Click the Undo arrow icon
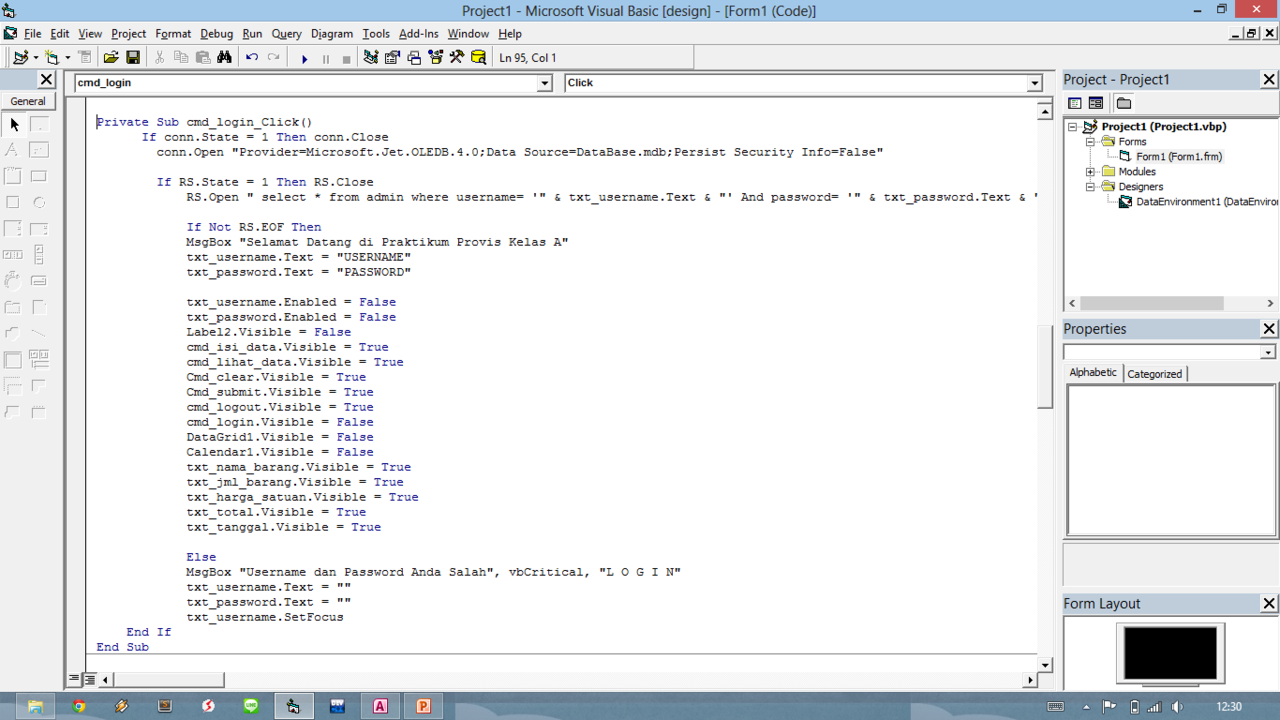 pyautogui.click(x=252, y=58)
